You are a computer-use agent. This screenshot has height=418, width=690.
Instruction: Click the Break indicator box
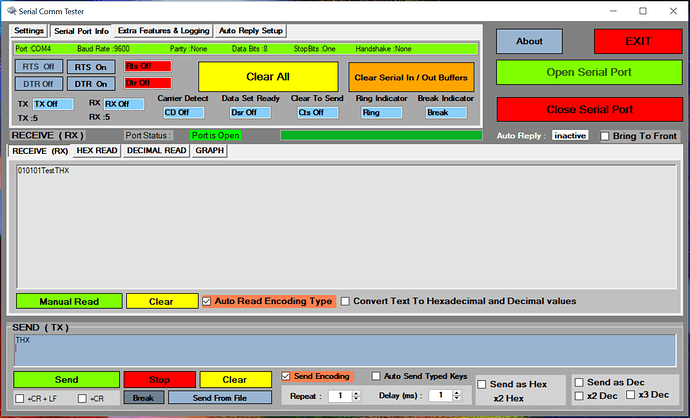click(446, 113)
